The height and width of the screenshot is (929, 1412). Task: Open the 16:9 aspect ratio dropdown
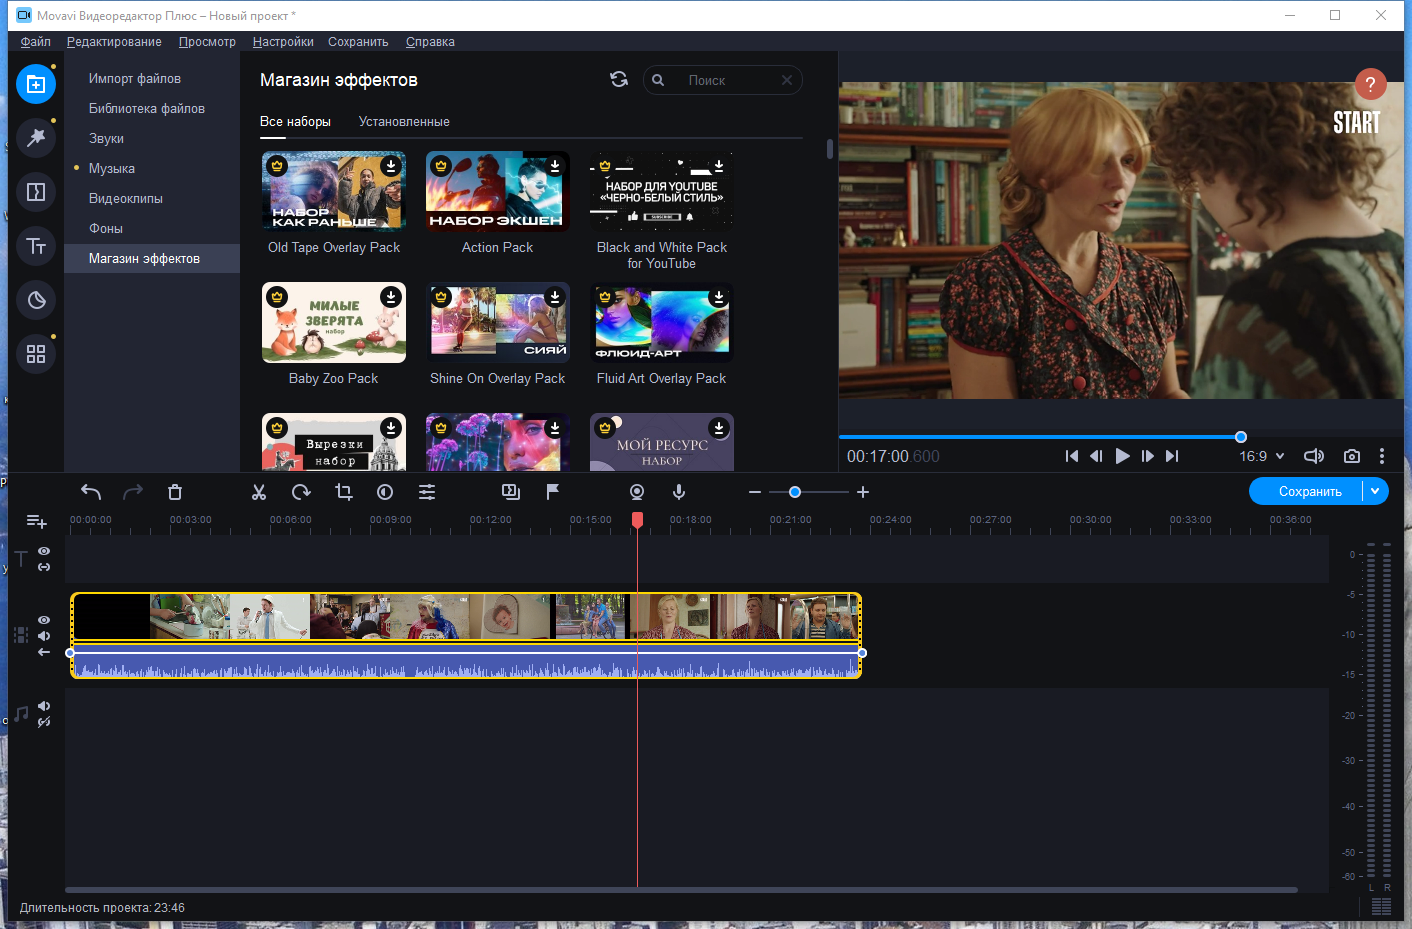click(x=1262, y=456)
